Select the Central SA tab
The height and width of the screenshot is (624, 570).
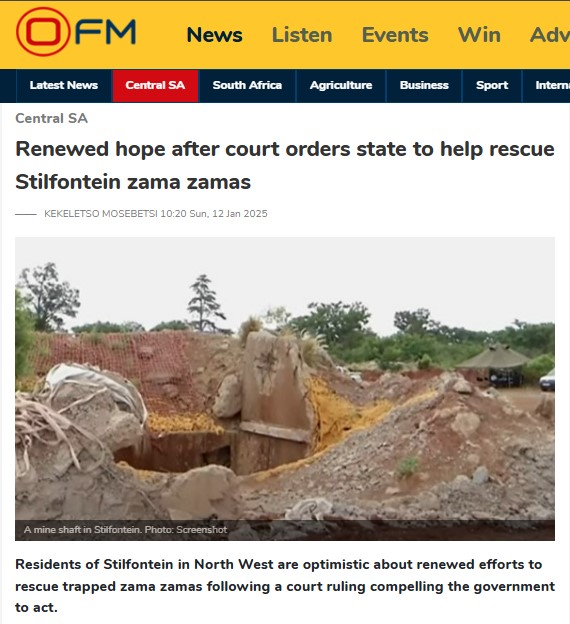pos(155,86)
